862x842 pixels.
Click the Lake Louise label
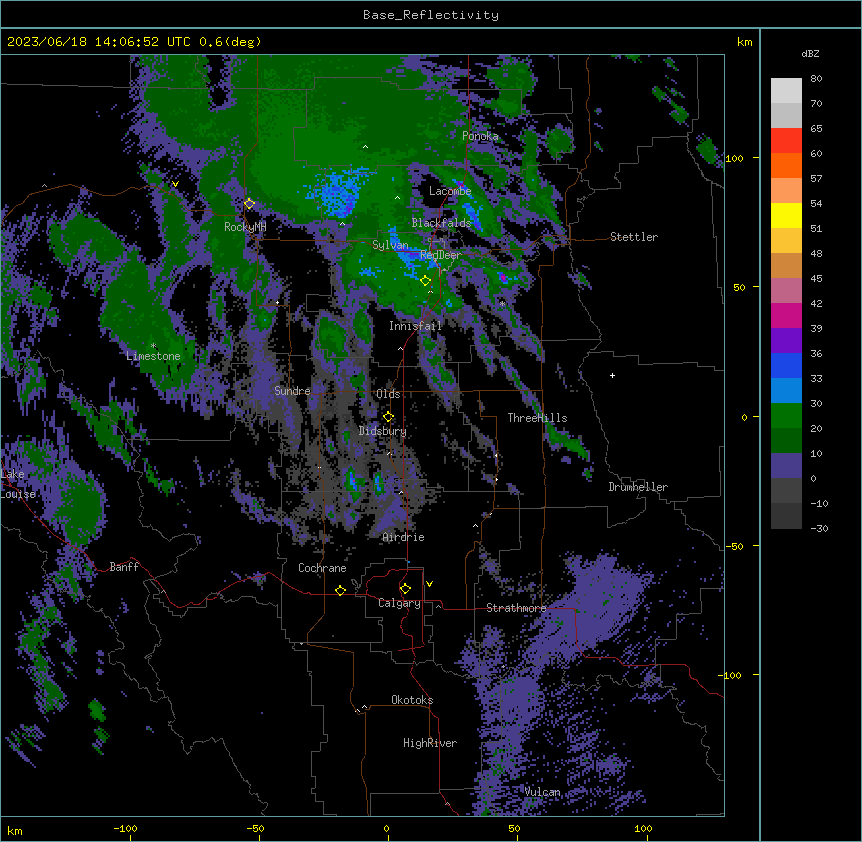tap(18, 484)
